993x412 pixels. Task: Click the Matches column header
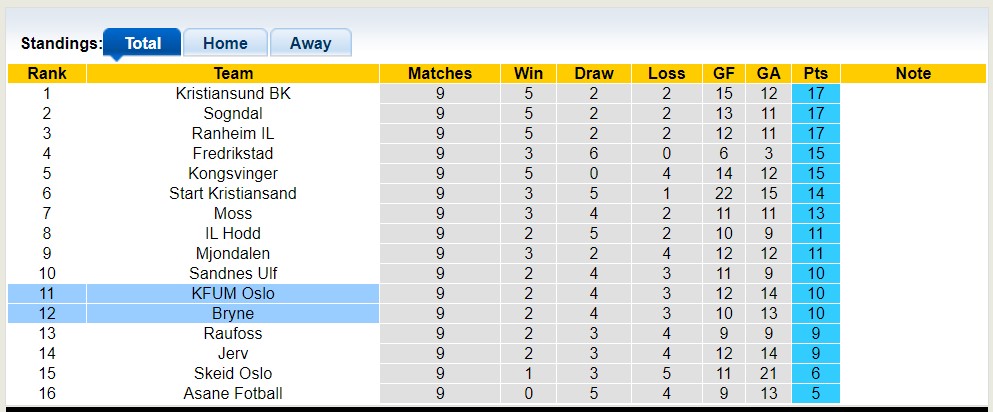pyautogui.click(x=440, y=73)
